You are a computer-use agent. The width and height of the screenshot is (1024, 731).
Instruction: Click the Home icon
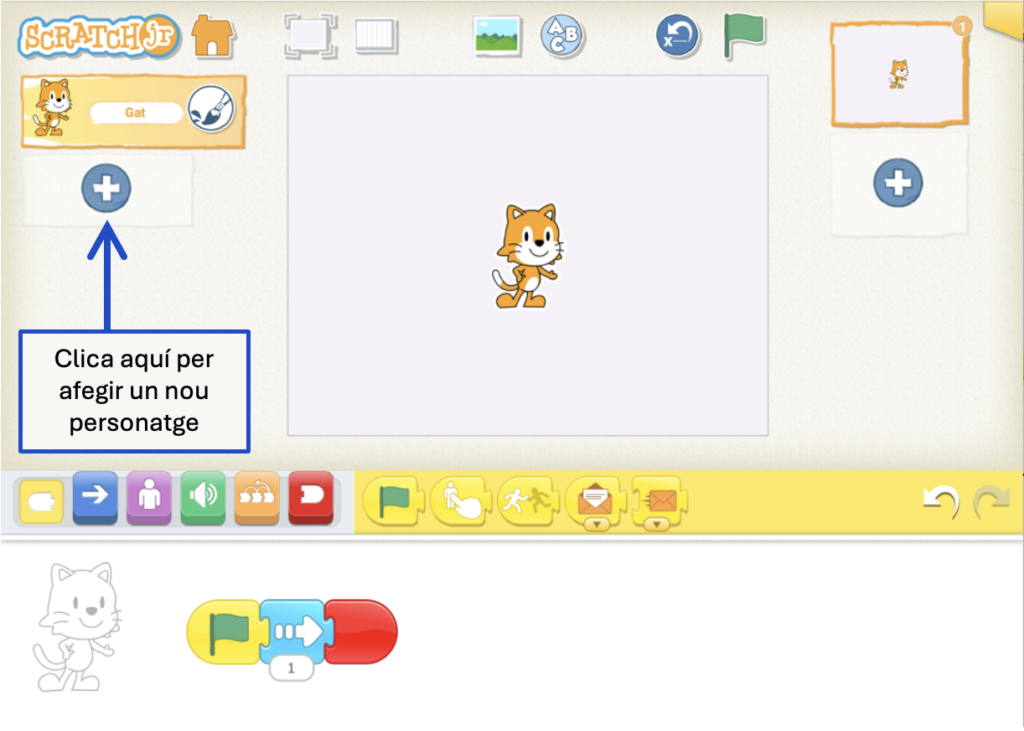(x=212, y=36)
